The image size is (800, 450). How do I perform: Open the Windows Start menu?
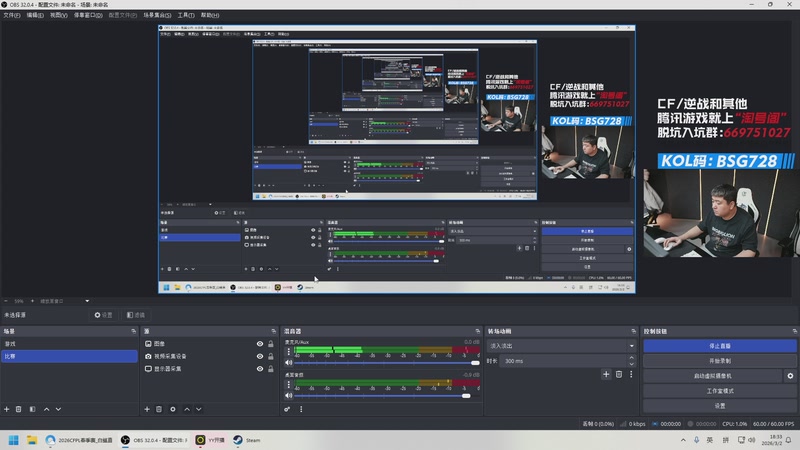click(x=14, y=440)
